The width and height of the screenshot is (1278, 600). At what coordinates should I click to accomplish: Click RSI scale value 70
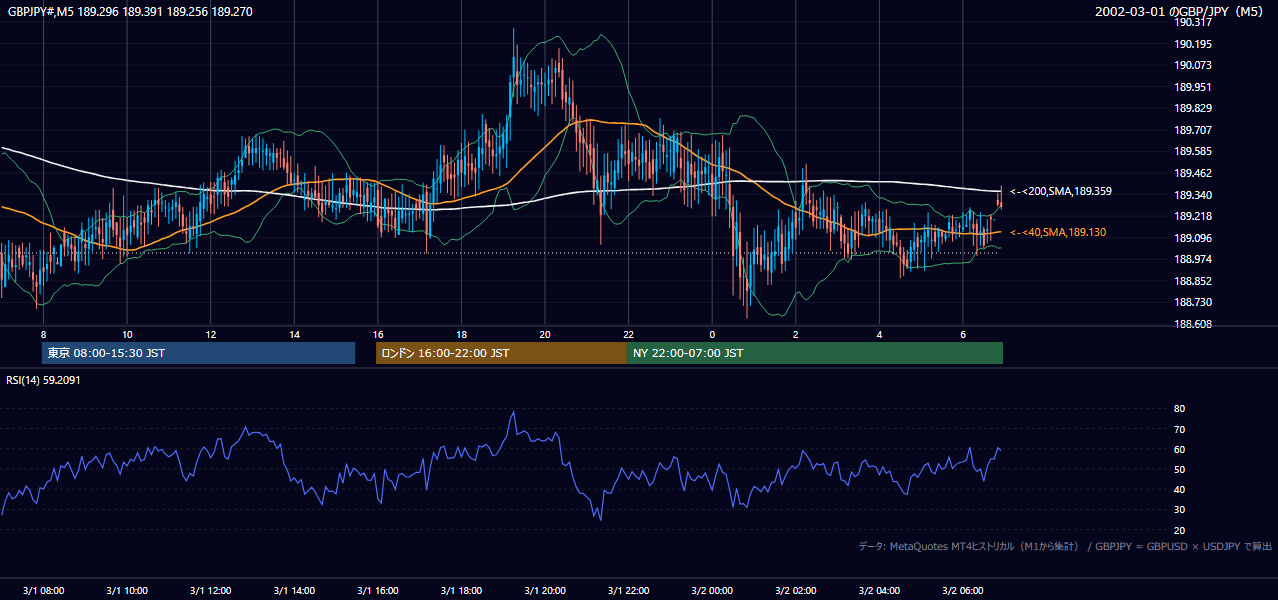[x=1179, y=429]
